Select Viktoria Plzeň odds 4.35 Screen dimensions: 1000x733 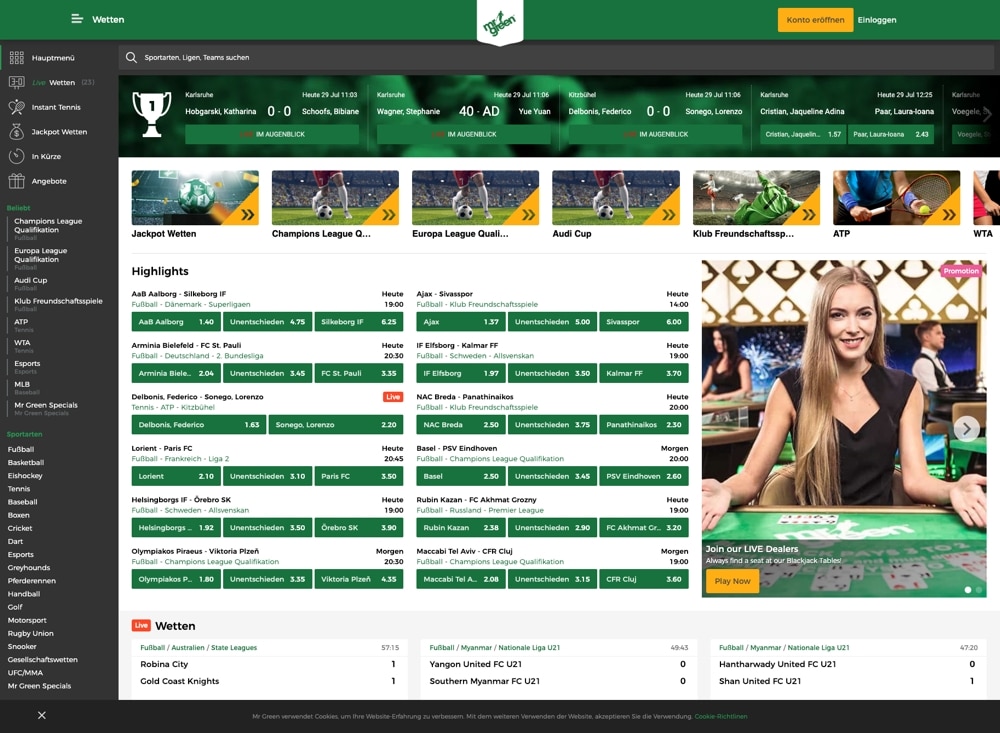point(358,579)
